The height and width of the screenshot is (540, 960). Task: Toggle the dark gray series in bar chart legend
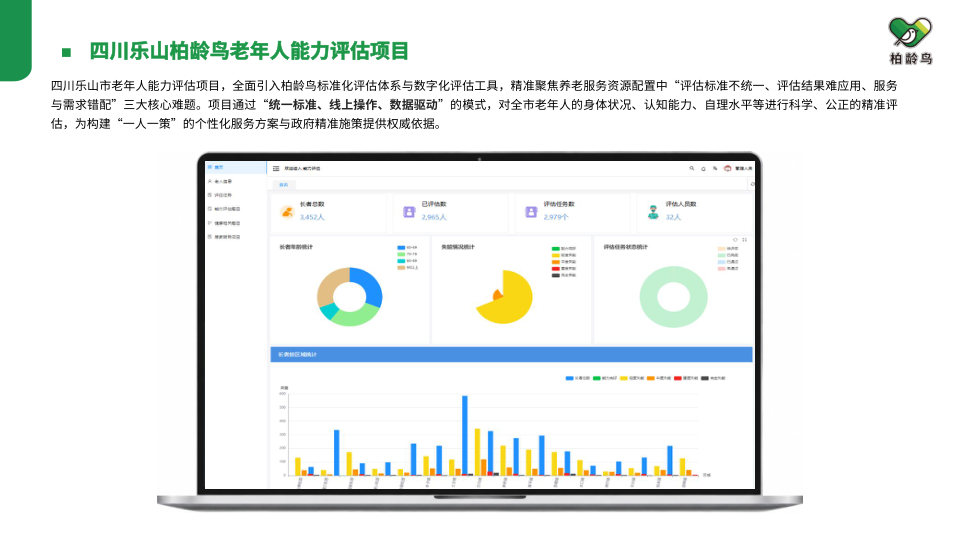705,378
